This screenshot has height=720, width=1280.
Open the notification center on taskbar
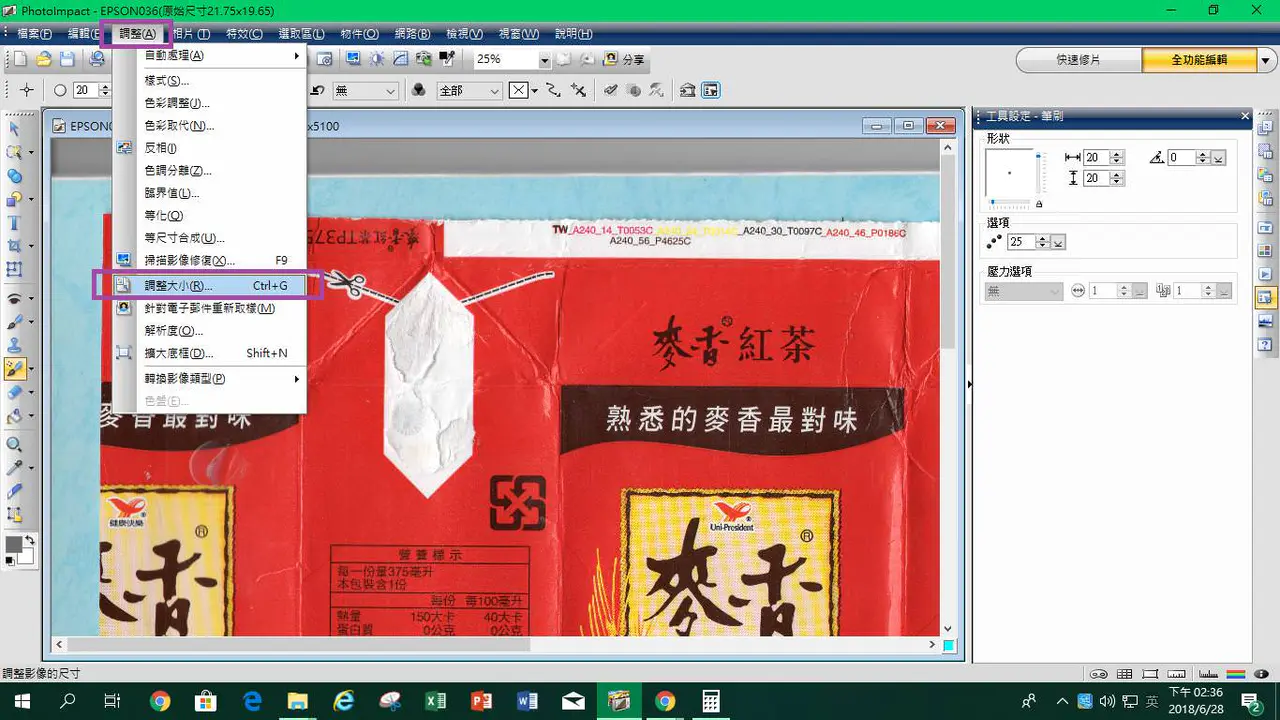(x=1250, y=701)
